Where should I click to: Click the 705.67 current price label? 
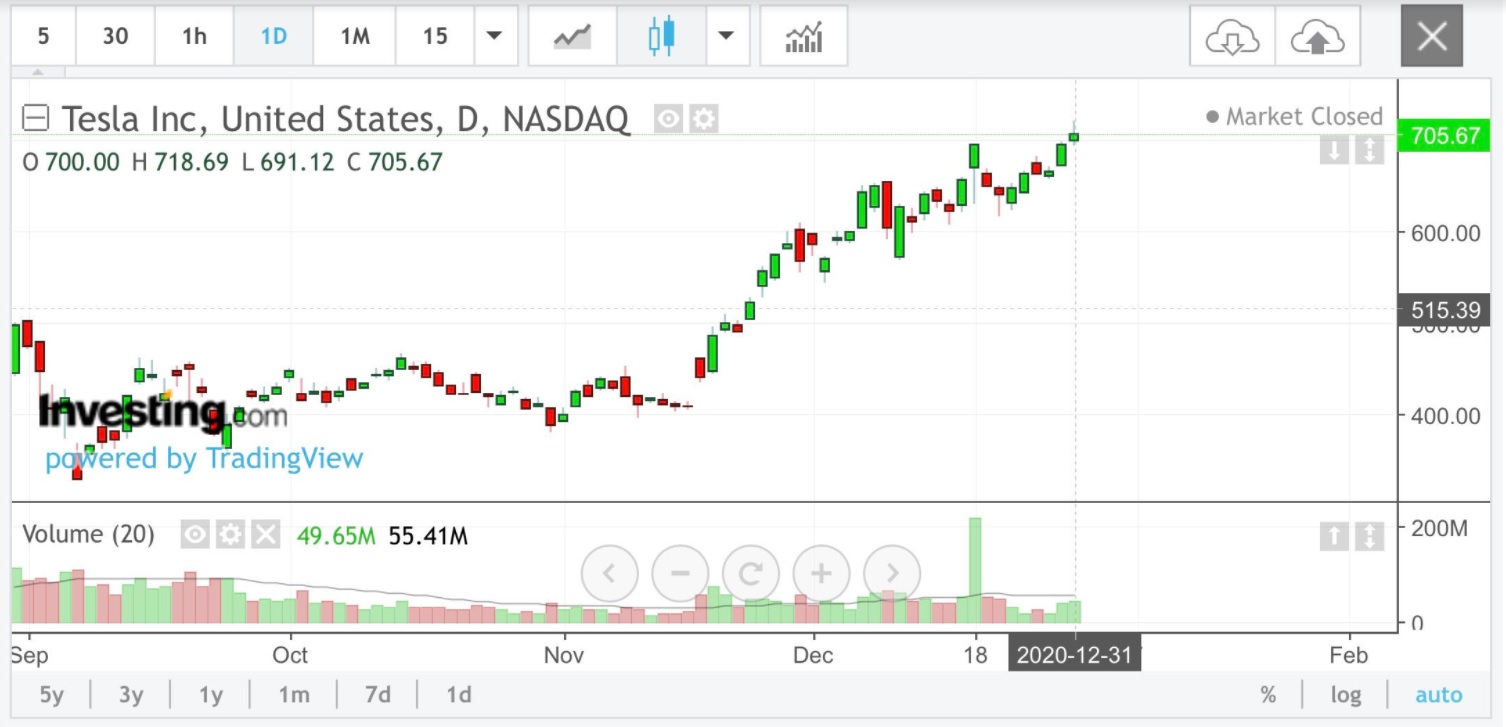tap(1445, 135)
